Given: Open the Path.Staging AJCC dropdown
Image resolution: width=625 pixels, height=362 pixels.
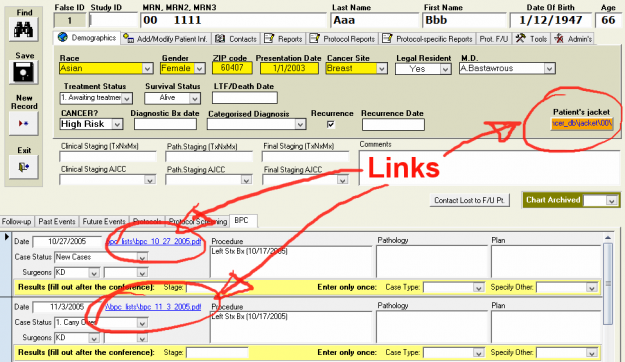Looking at the screenshot, I should (x=246, y=180).
